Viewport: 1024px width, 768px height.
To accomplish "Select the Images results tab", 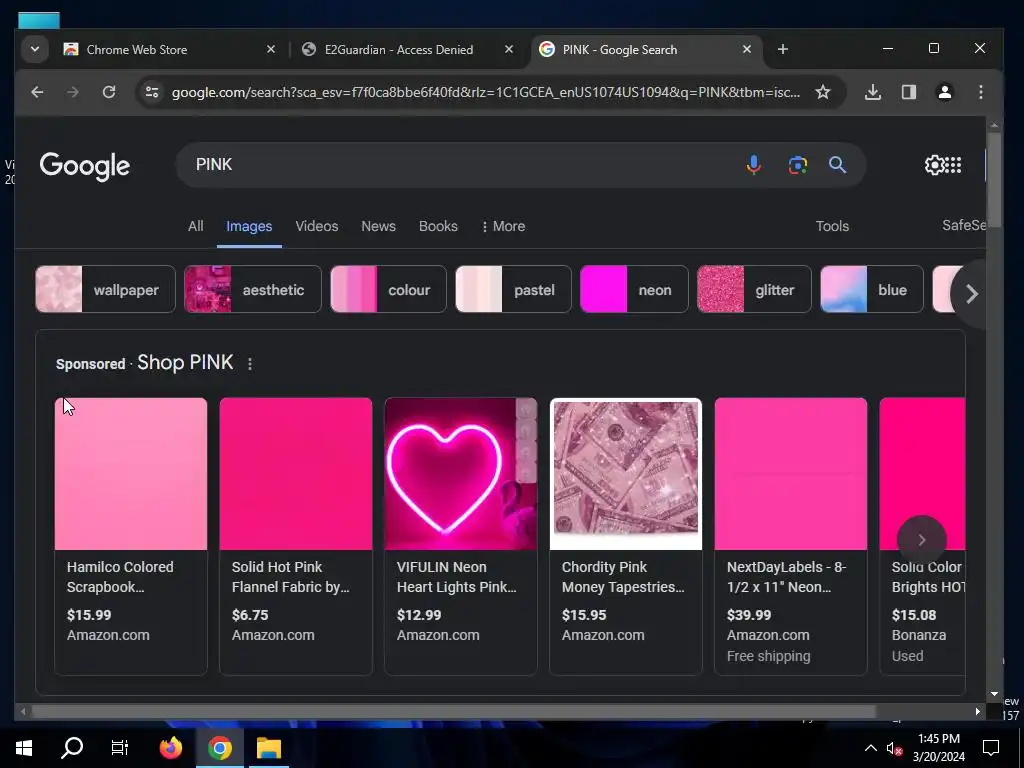I will (x=249, y=226).
